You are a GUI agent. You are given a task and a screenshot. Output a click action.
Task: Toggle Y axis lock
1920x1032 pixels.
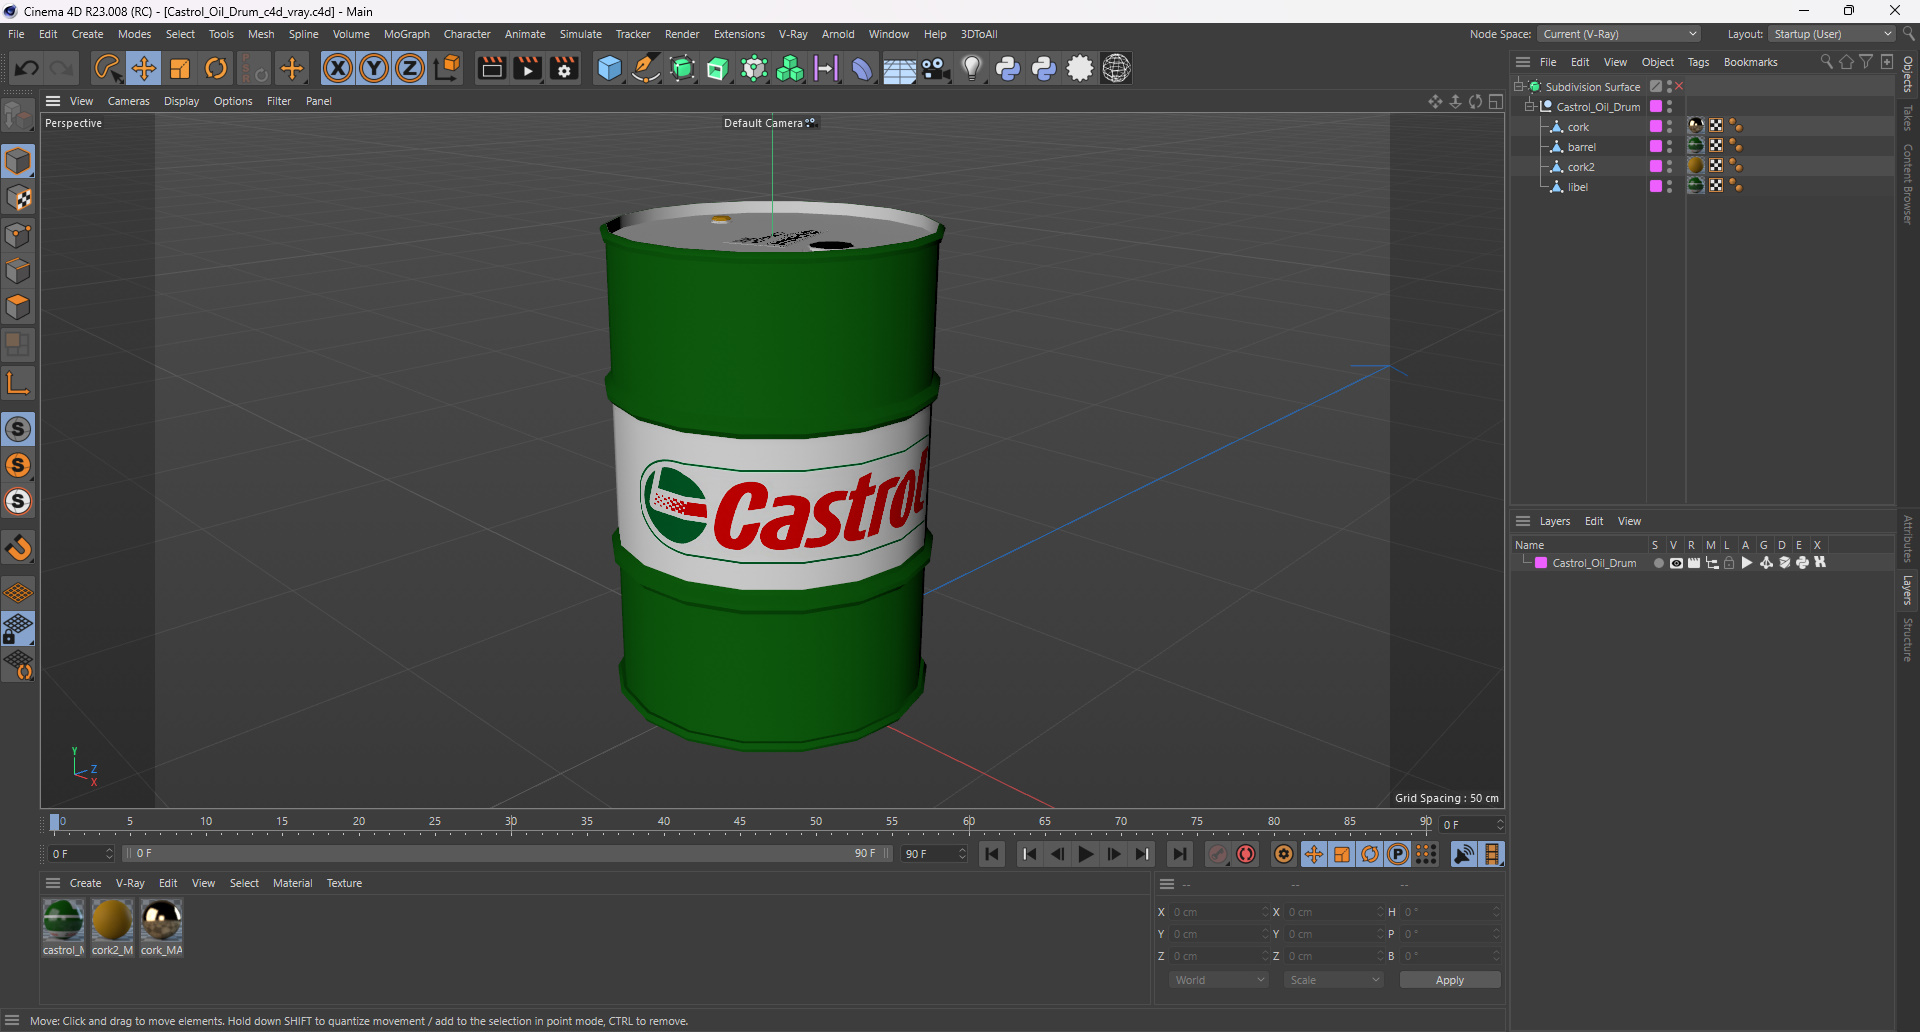[374, 68]
